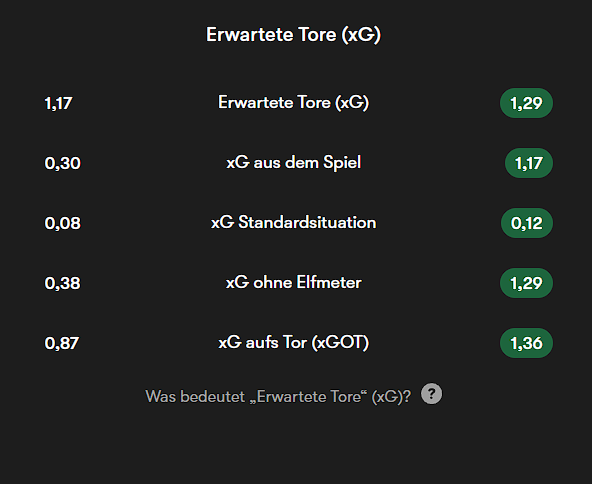The image size is (592, 484).
Task: Click the left value 0,08
Action: tap(62, 224)
